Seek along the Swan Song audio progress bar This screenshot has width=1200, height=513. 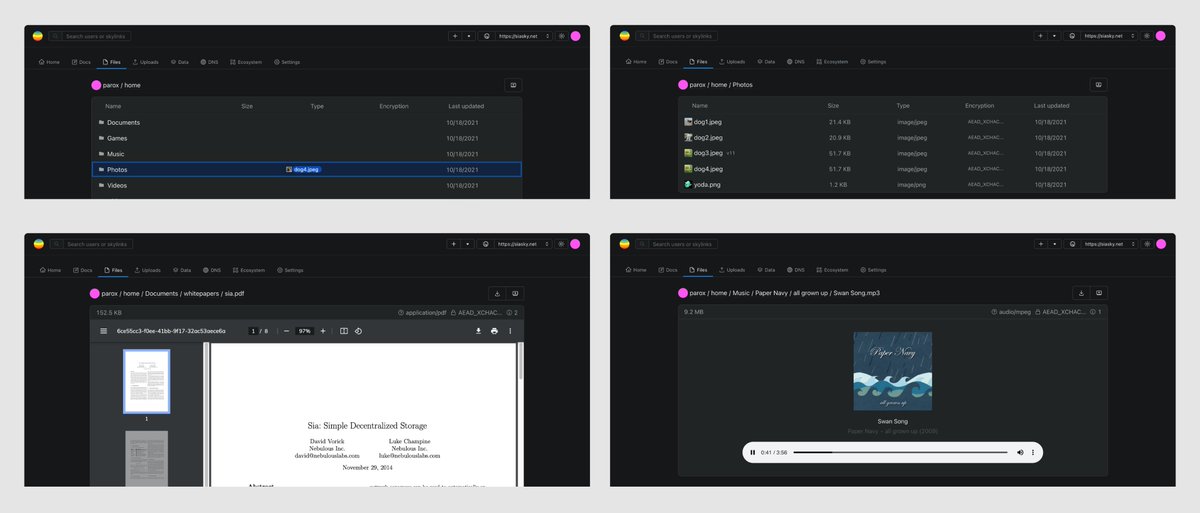point(901,453)
